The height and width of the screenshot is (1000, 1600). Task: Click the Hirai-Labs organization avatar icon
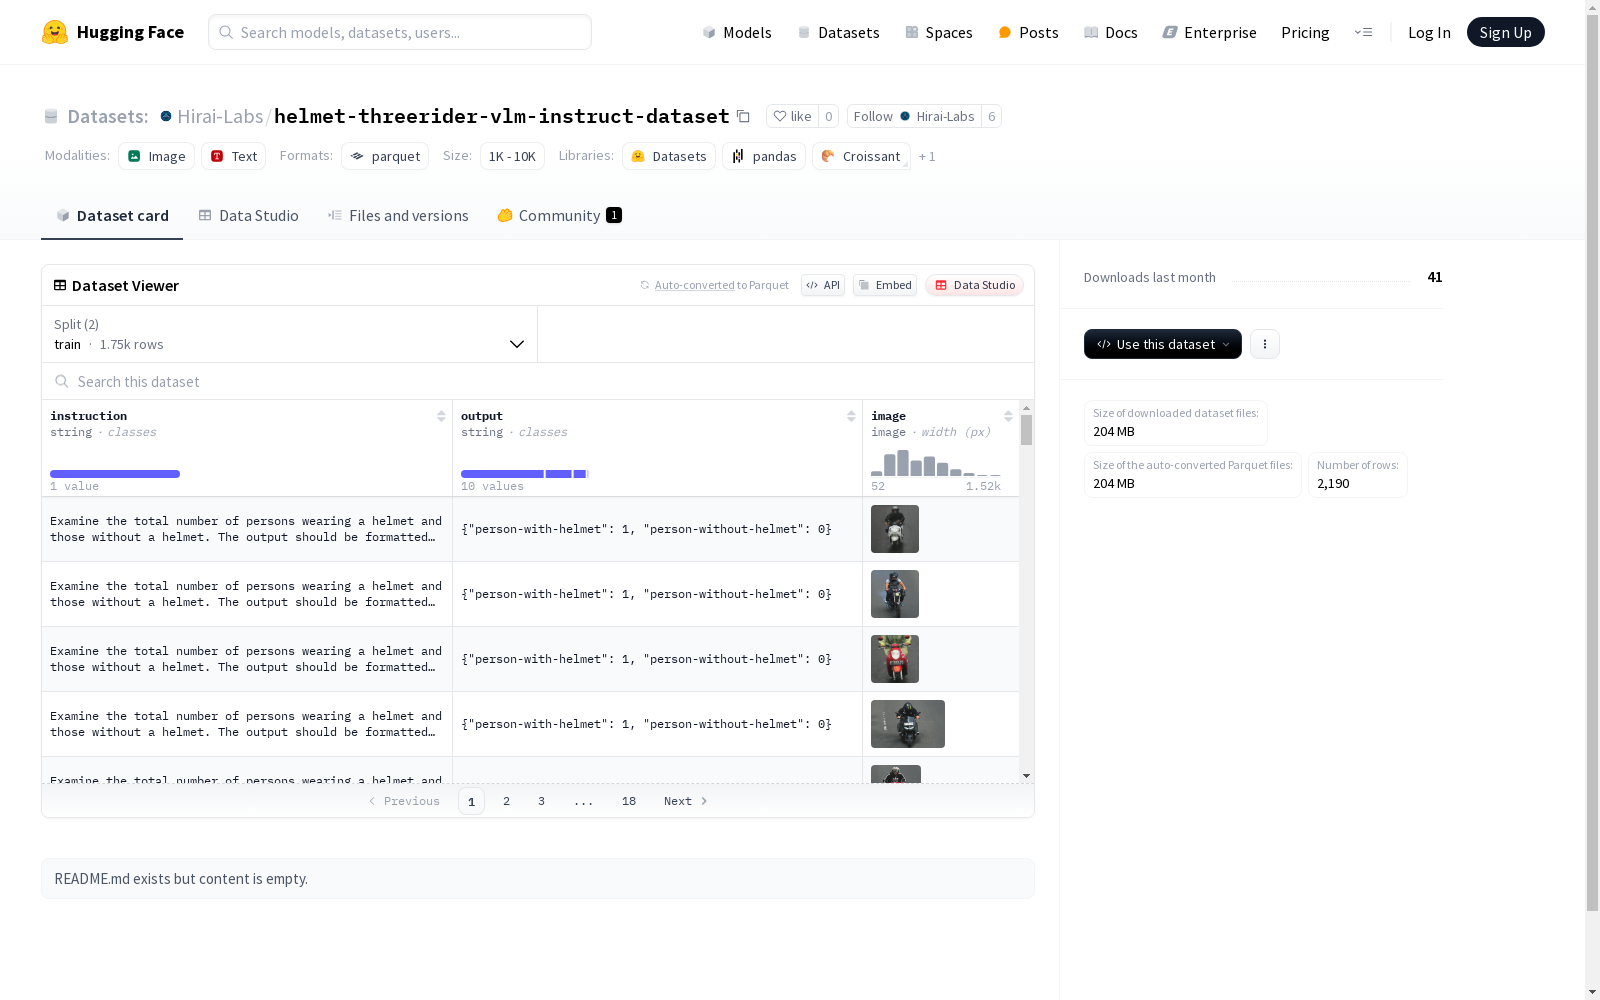pos(166,116)
